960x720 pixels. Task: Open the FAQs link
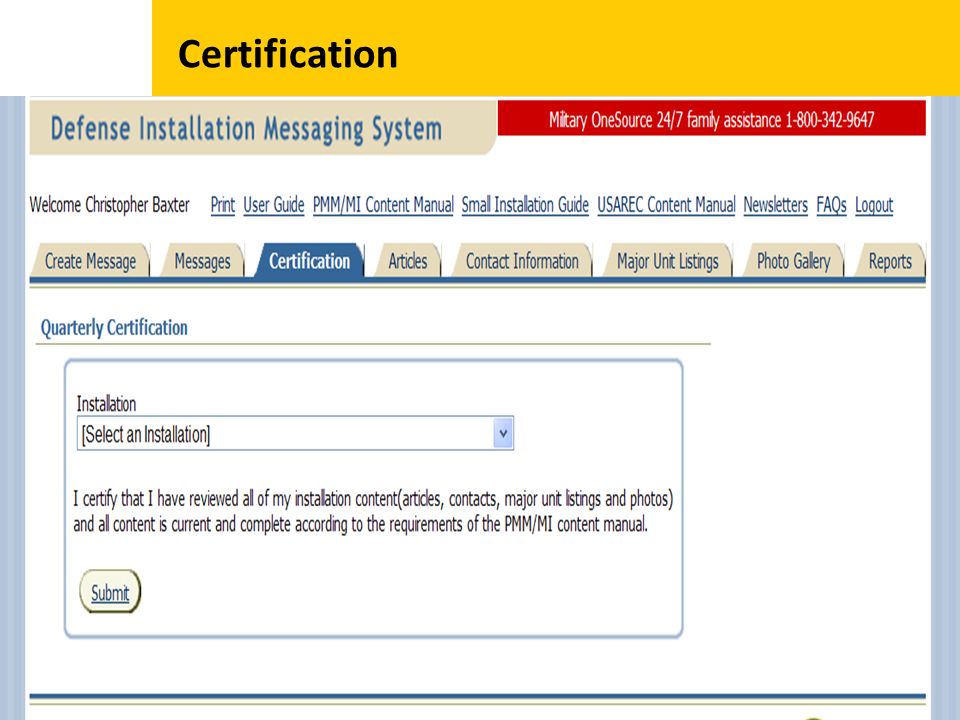coord(831,204)
